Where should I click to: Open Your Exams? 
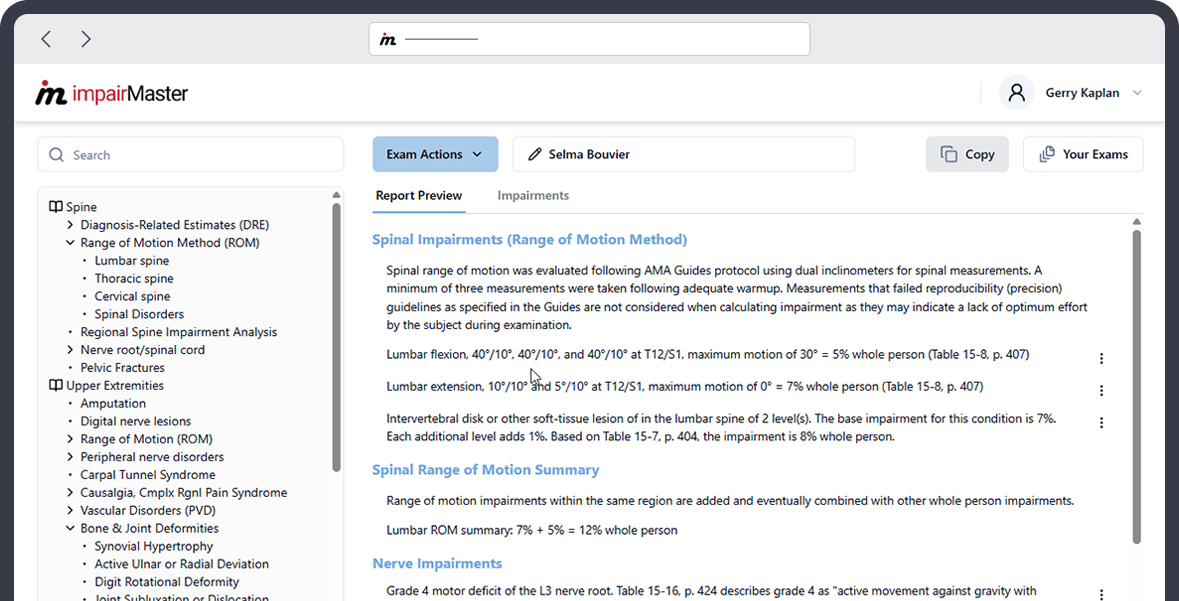pos(1083,154)
